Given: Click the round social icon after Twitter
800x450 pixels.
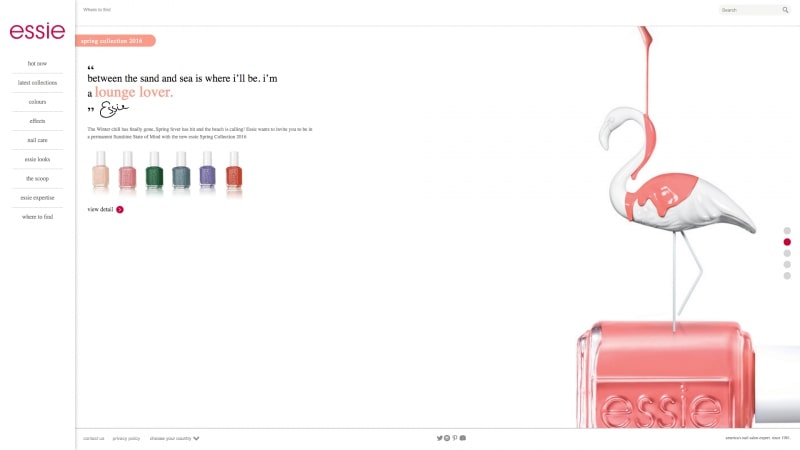Looking at the screenshot, I should coord(447,438).
